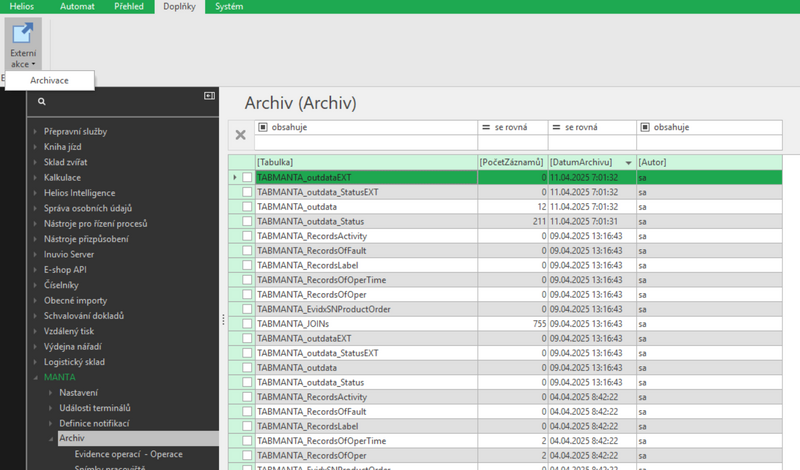Expand the Nastavení tree node
The image size is (800, 470).
coord(50,393)
